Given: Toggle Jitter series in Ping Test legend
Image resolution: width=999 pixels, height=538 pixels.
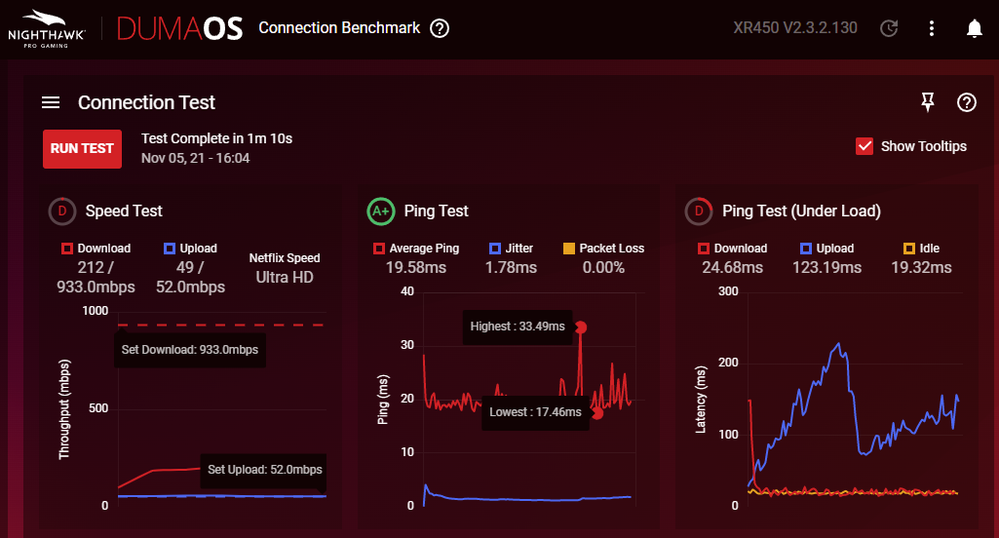Looking at the screenshot, I should click(495, 248).
